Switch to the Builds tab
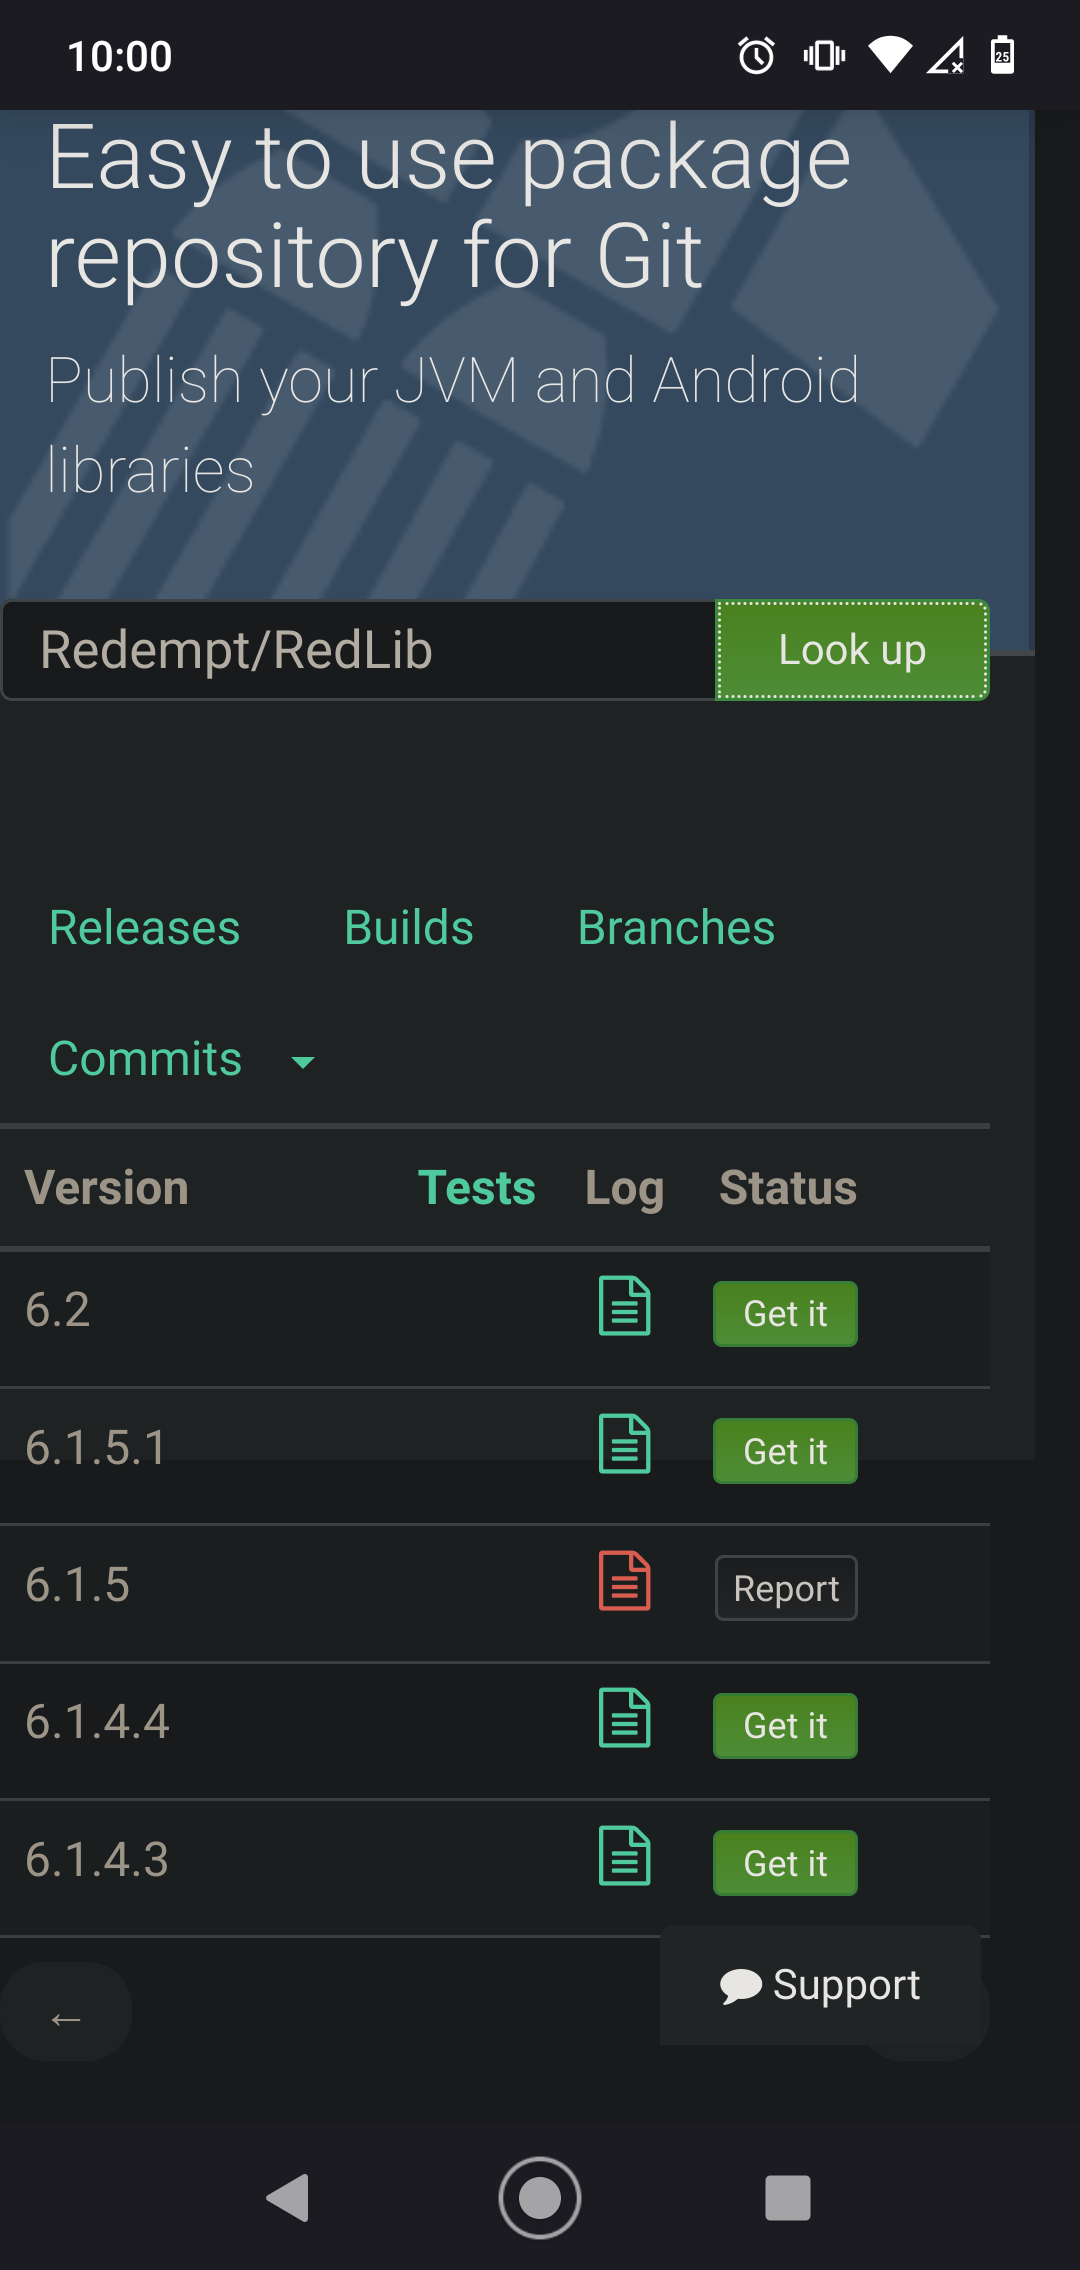The width and height of the screenshot is (1080, 2270). (x=408, y=928)
